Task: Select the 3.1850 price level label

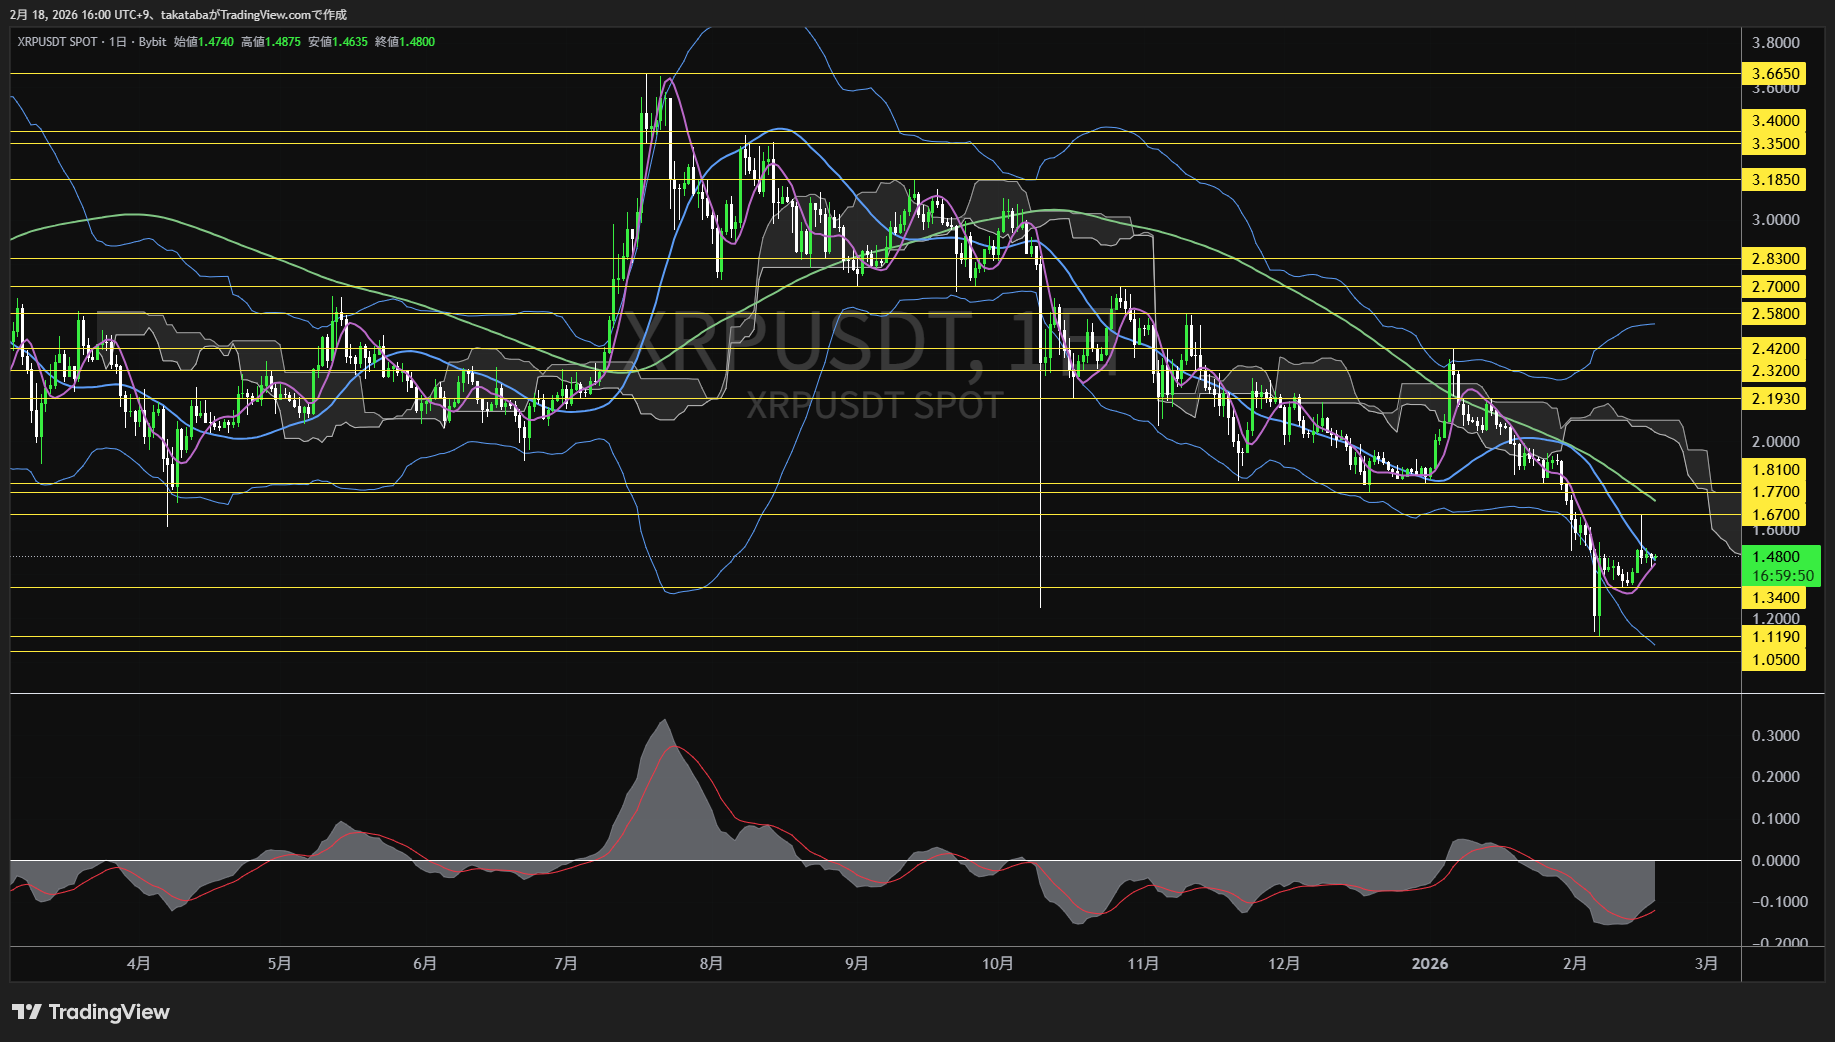Action: 1774,179
